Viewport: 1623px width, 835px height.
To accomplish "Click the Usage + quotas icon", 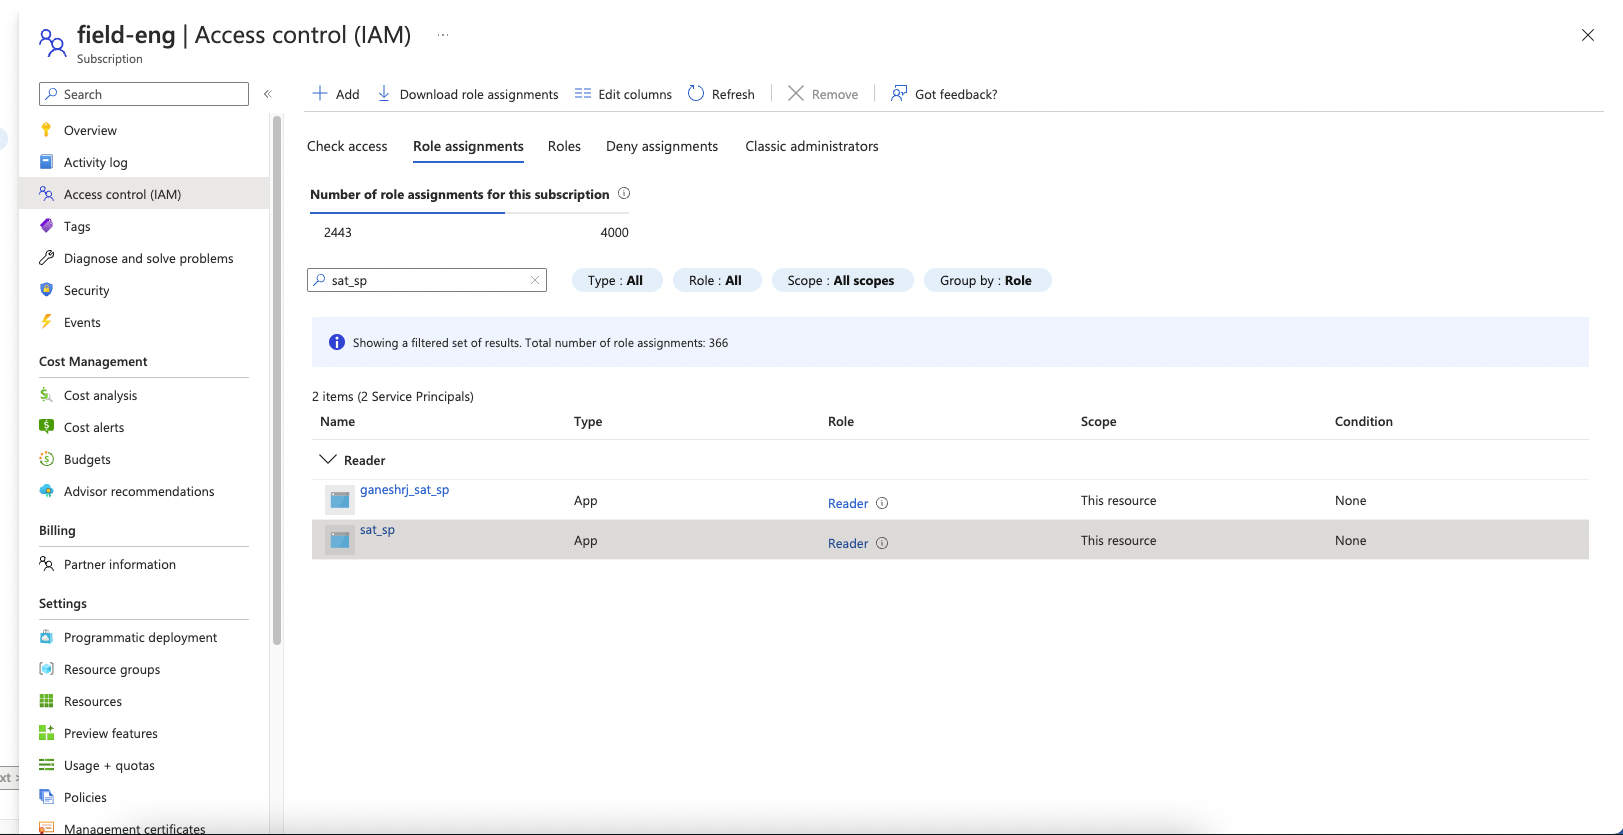I will 46,765.
